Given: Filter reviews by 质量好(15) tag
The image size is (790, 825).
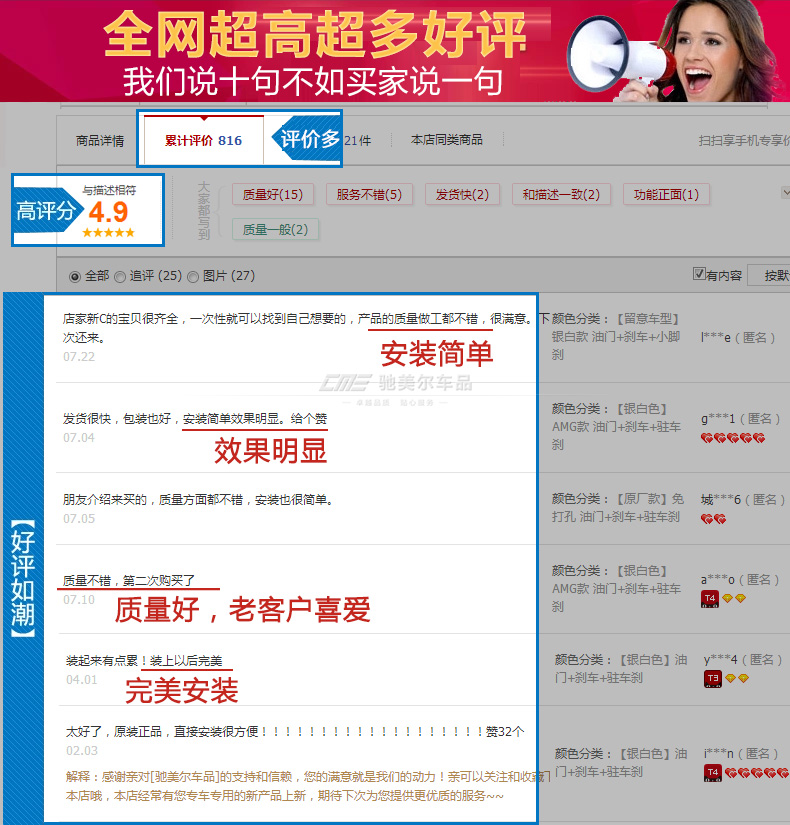Looking at the screenshot, I should (x=272, y=195).
